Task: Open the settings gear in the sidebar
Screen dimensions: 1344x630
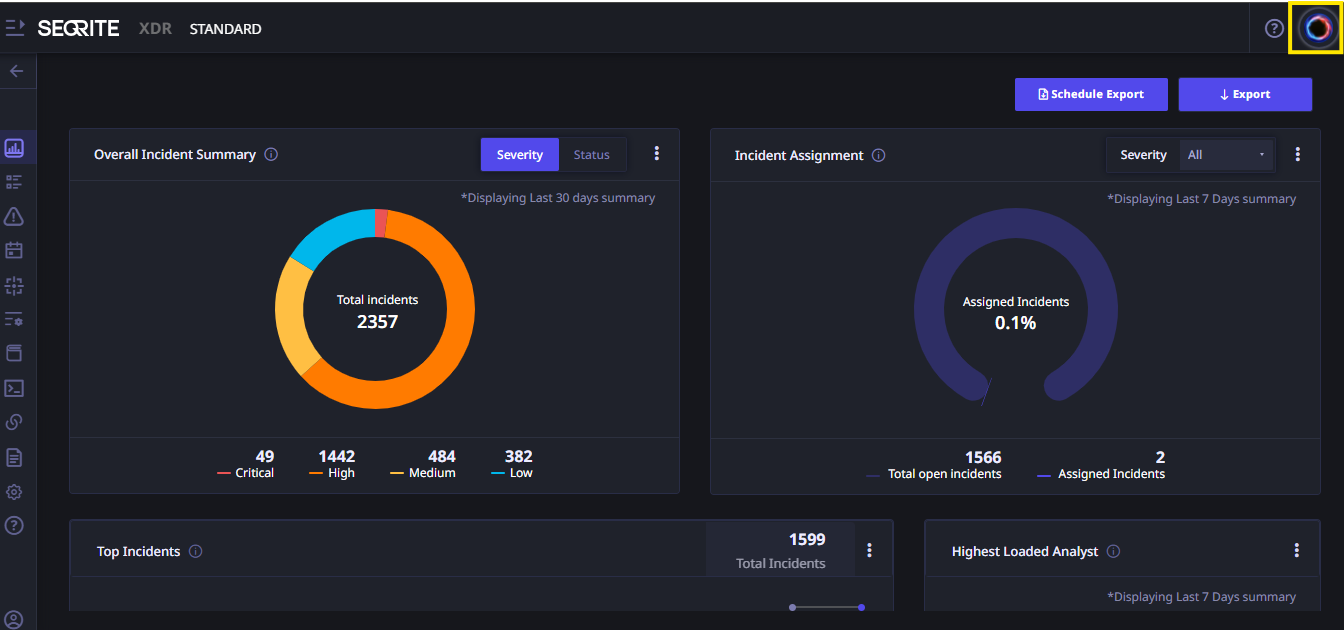Action: (x=14, y=492)
